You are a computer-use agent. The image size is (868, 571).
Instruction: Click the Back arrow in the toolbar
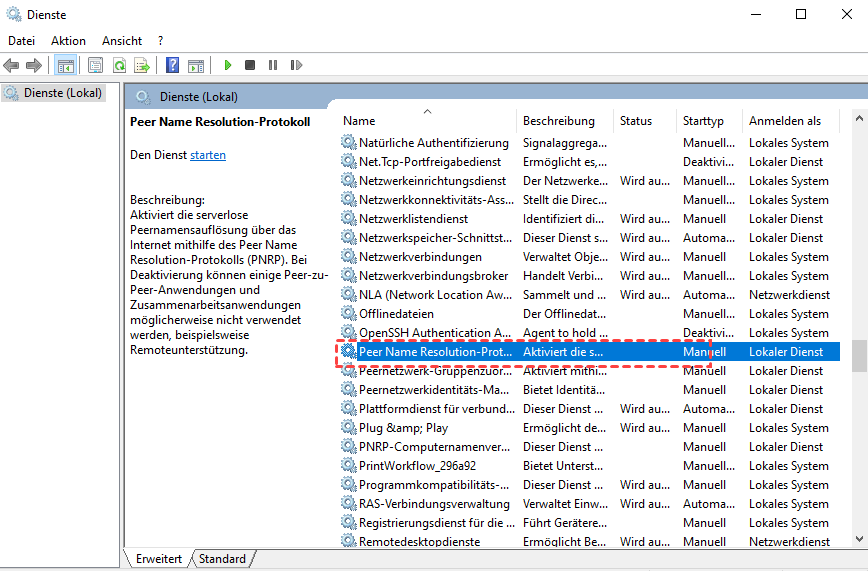[12, 65]
